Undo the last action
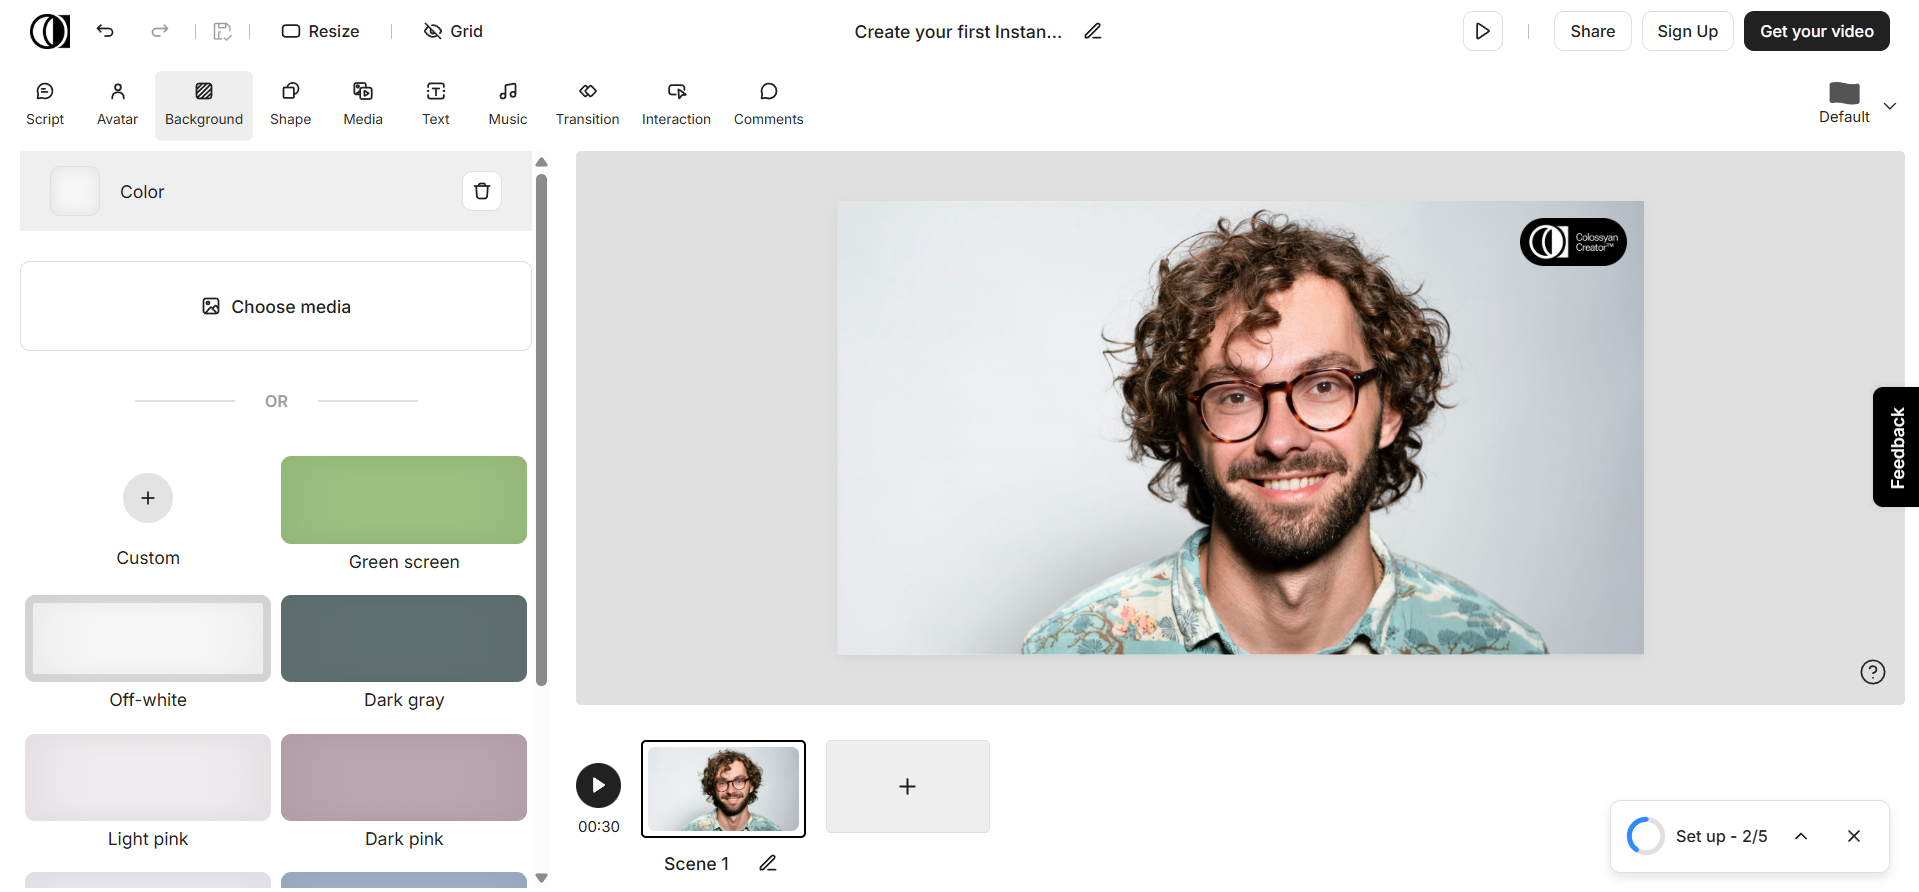The height and width of the screenshot is (892, 1919). (x=105, y=31)
